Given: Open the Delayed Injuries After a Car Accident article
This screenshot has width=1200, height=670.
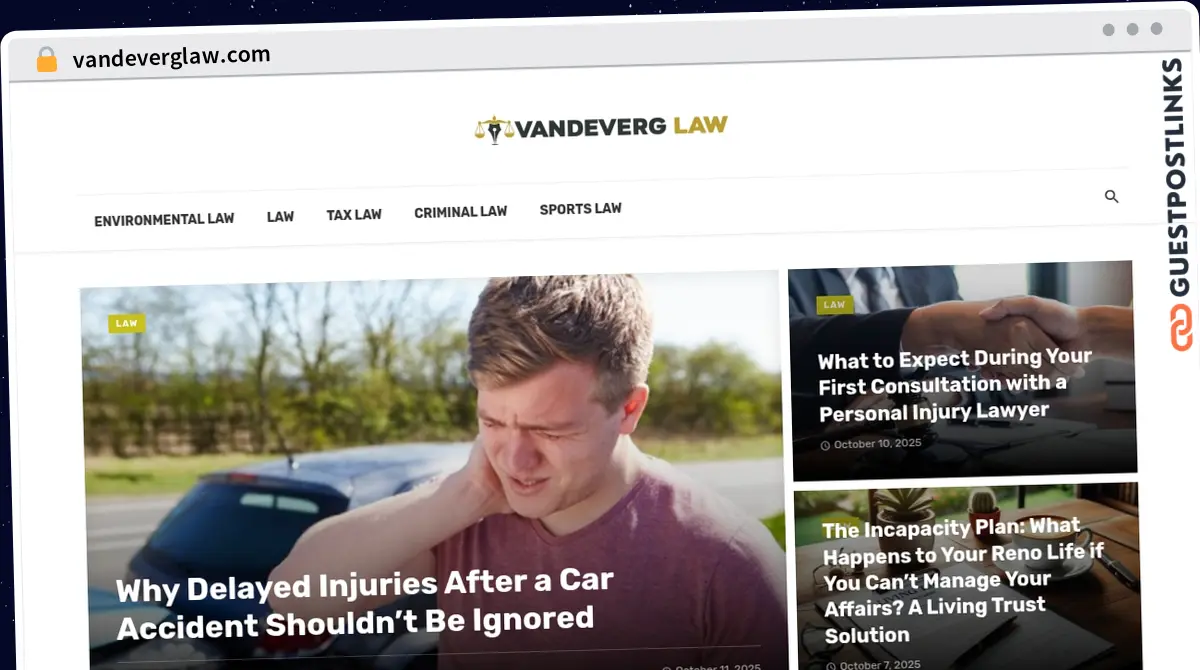Looking at the screenshot, I should coord(365,603).
